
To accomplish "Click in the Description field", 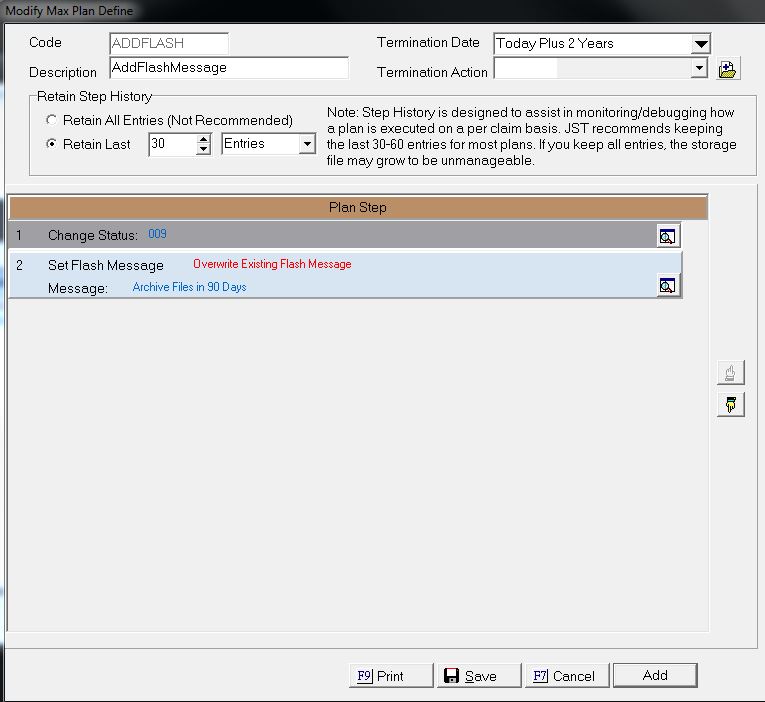I will 229,67.
